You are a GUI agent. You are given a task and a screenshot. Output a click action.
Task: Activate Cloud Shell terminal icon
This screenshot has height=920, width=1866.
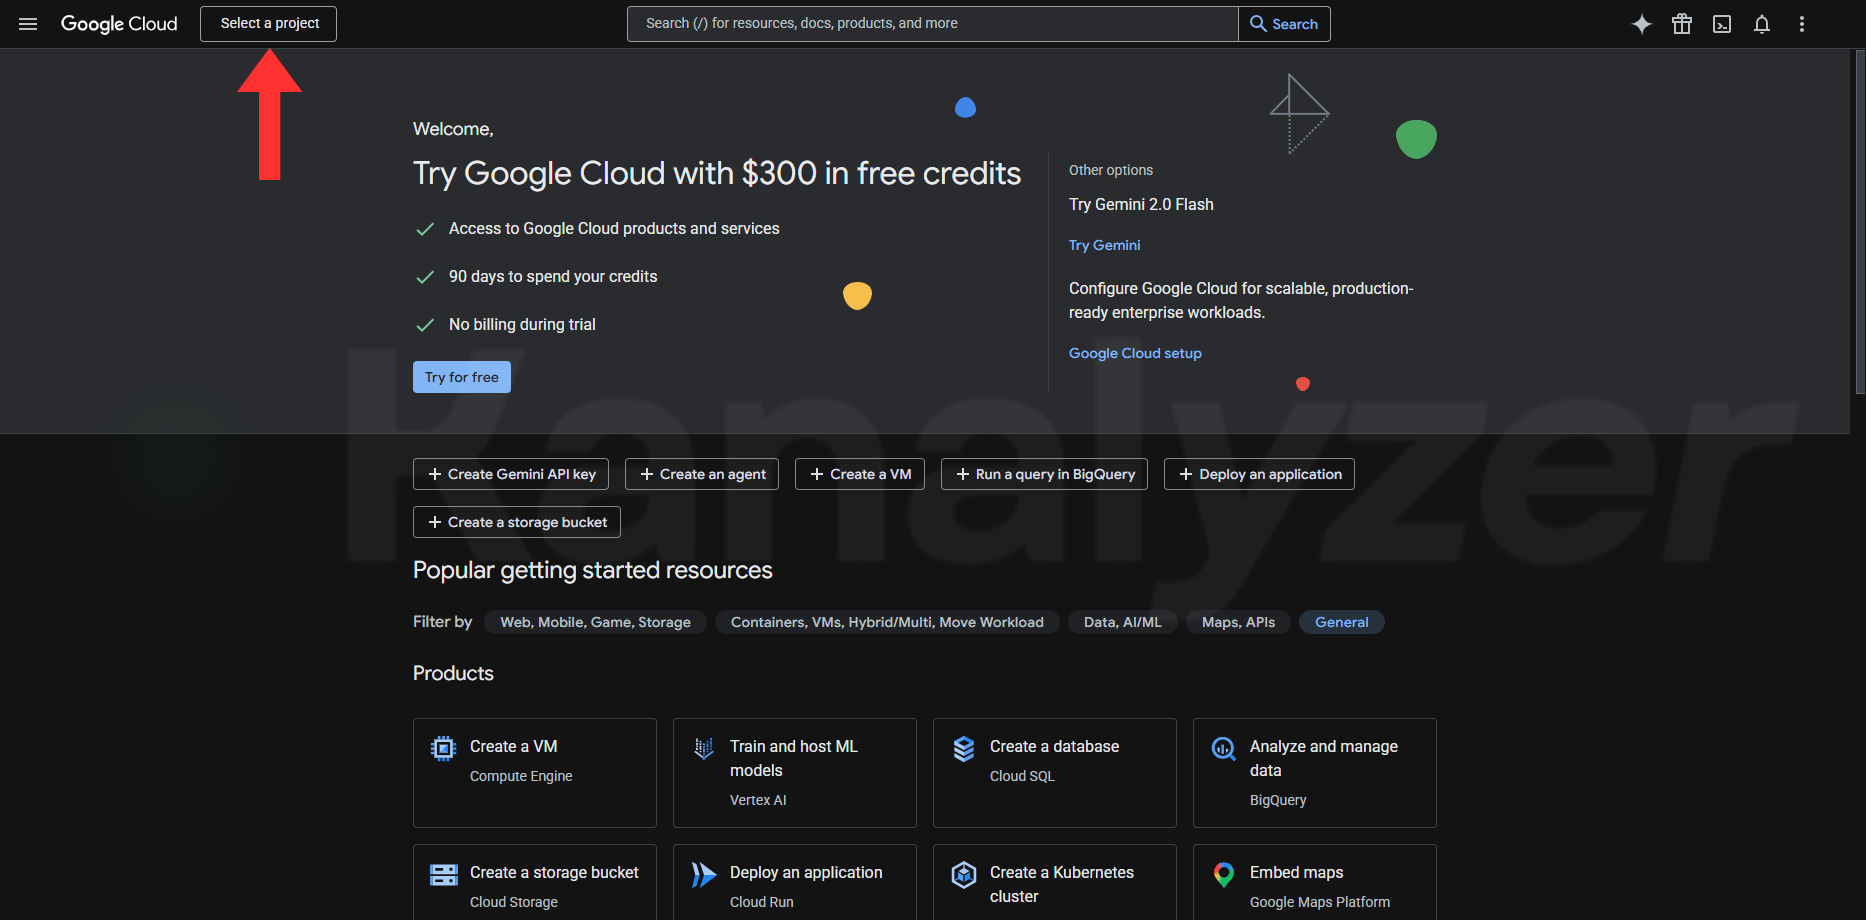pos(1722,24)
